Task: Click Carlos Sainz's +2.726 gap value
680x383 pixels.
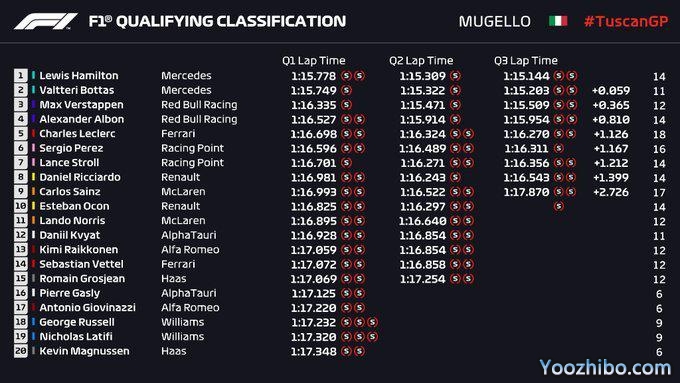Action: (x=611, y=192)
